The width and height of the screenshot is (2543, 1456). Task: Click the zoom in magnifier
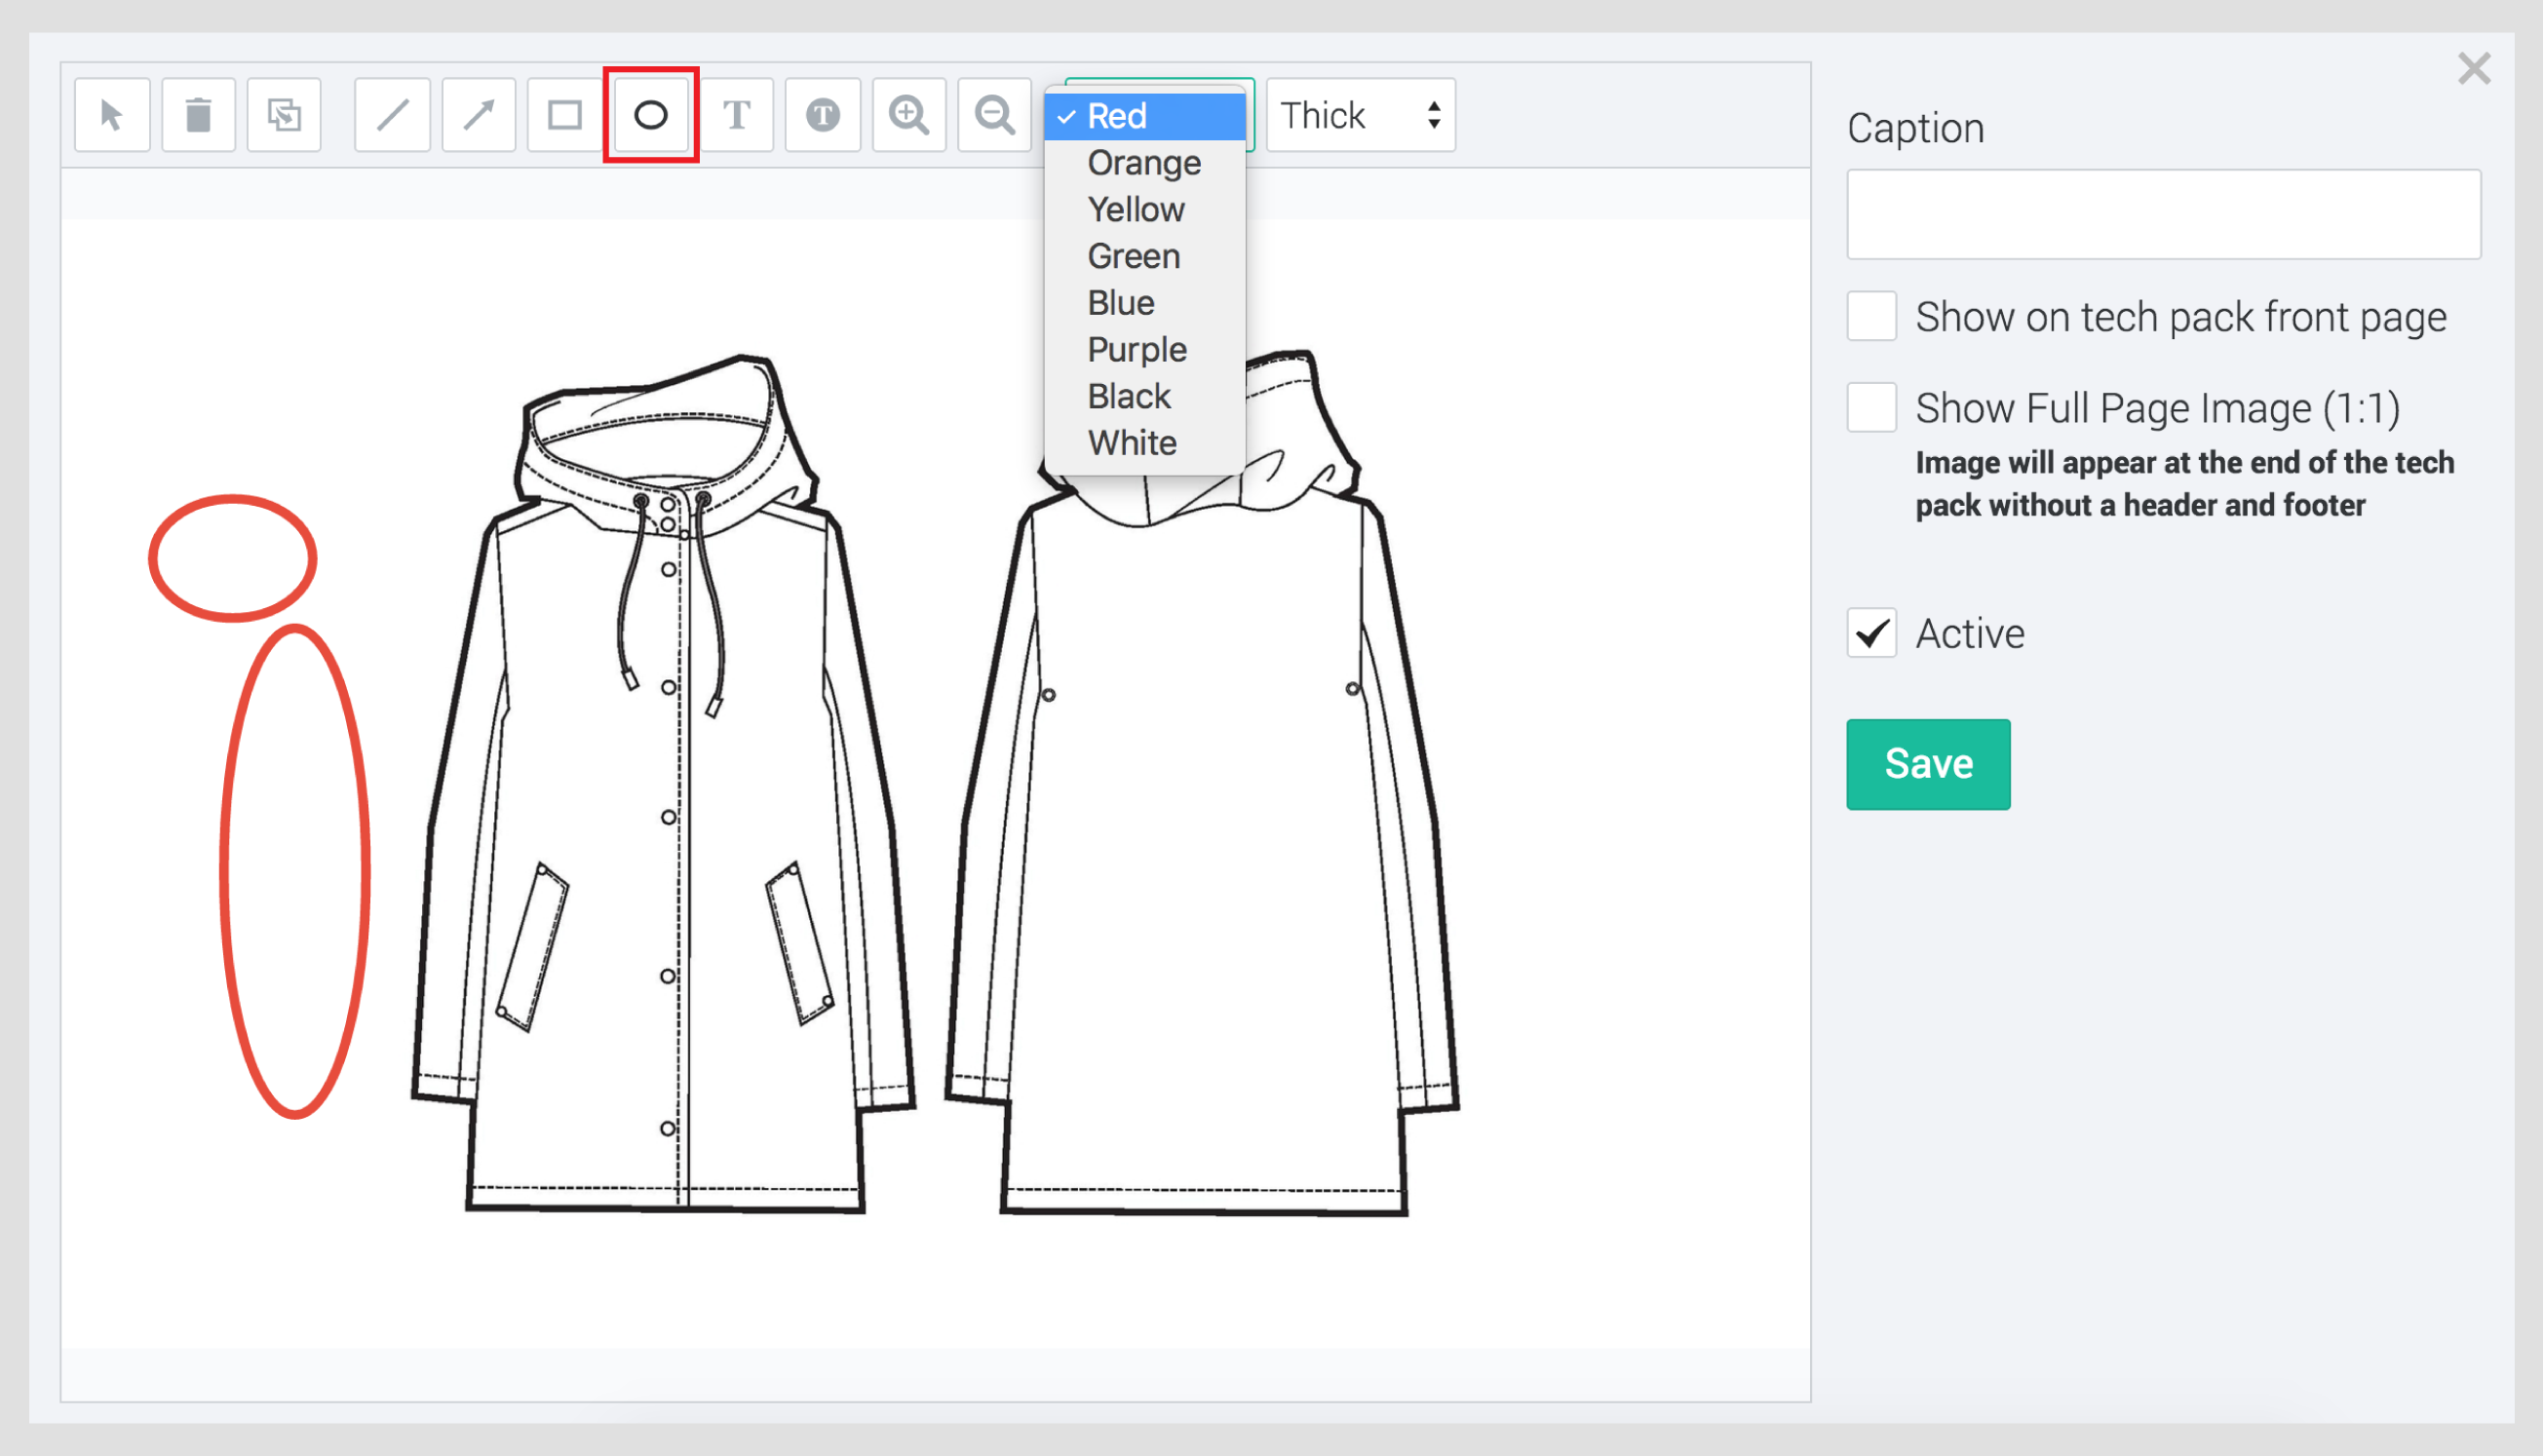909,115
